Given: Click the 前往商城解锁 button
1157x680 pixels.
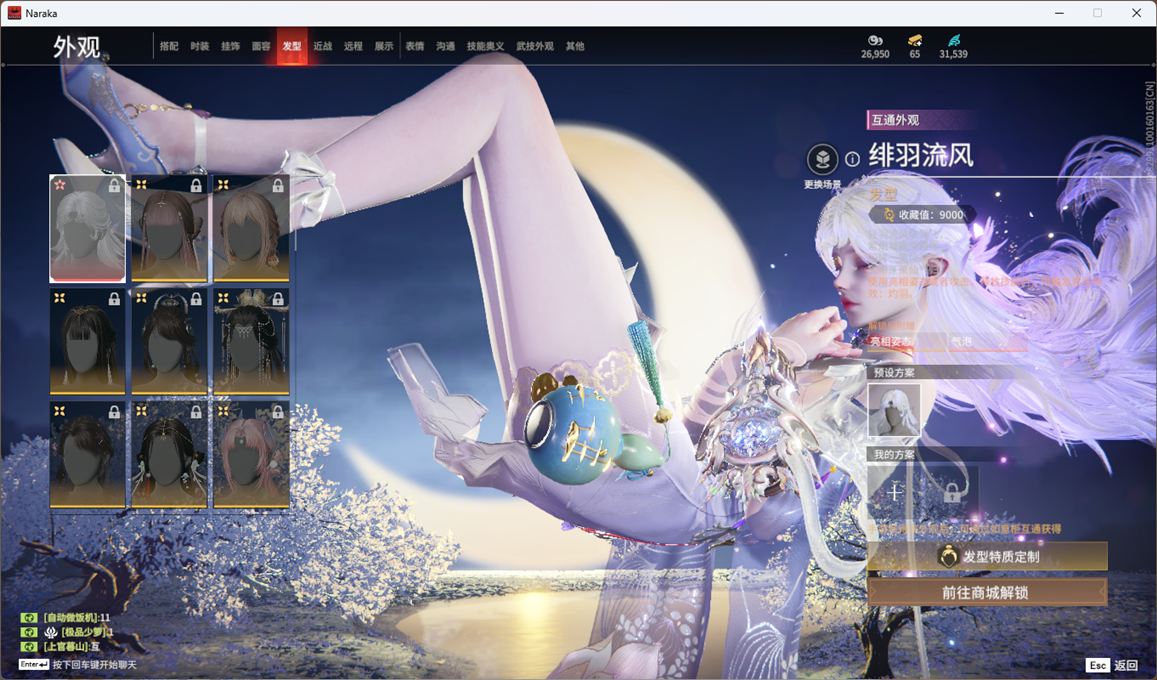Looking at the screenshot, I should [987, 592].
